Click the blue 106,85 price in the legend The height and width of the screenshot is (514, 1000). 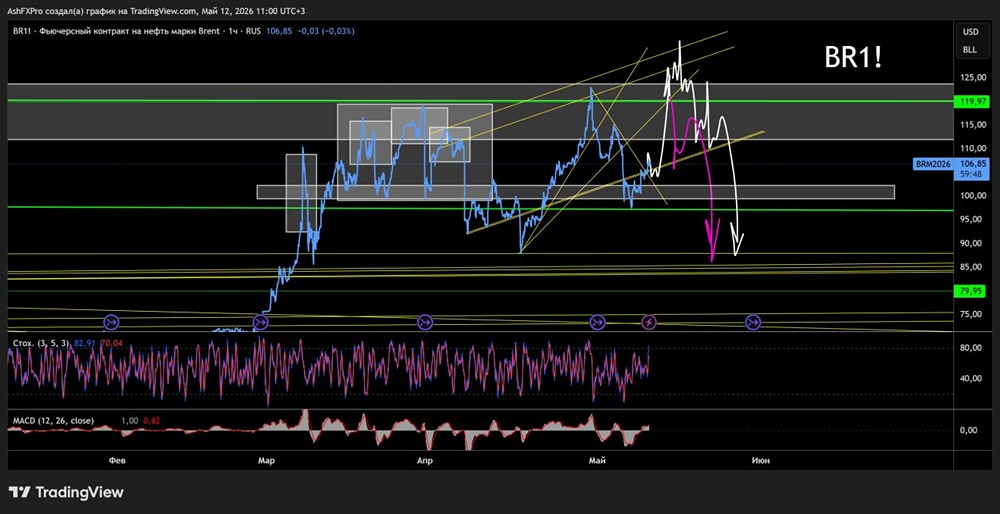(x=279, y=31)
